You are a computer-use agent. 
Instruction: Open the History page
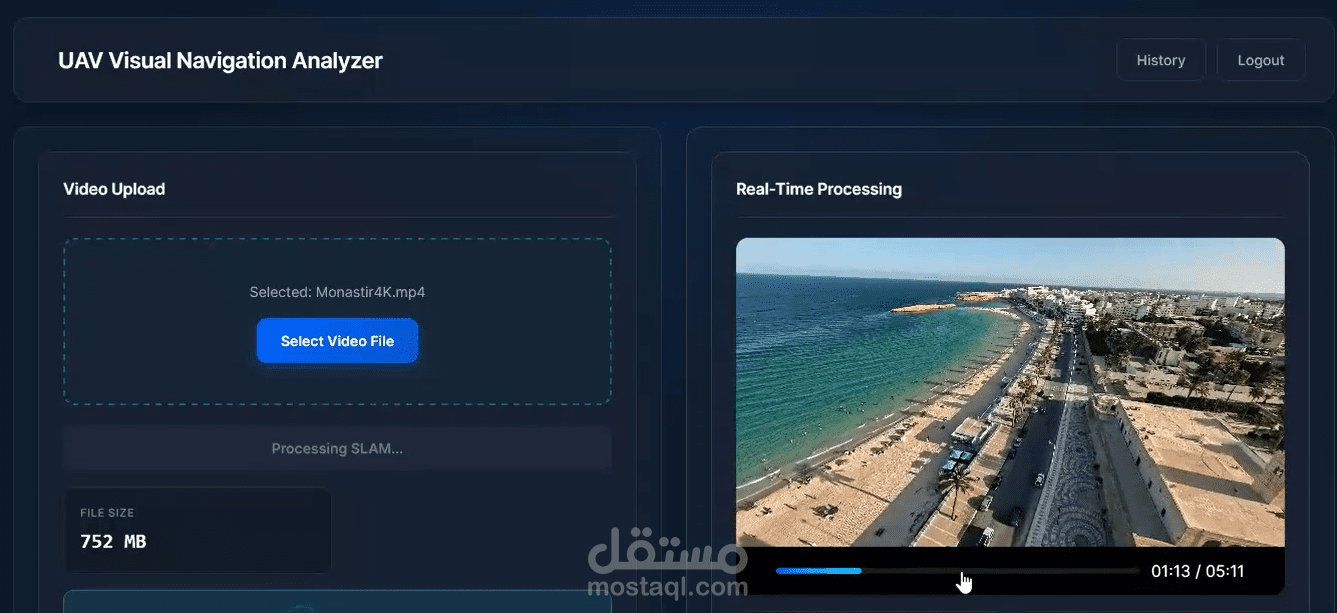[x=1160, y=60]
